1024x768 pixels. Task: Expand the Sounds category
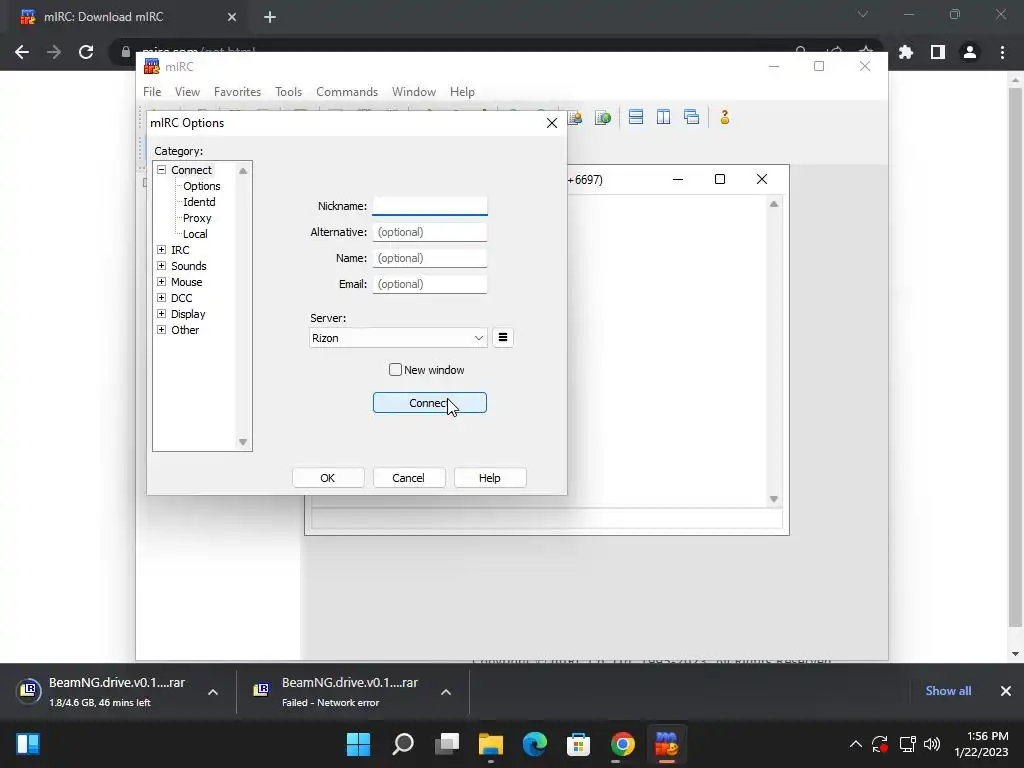point(161,266)
